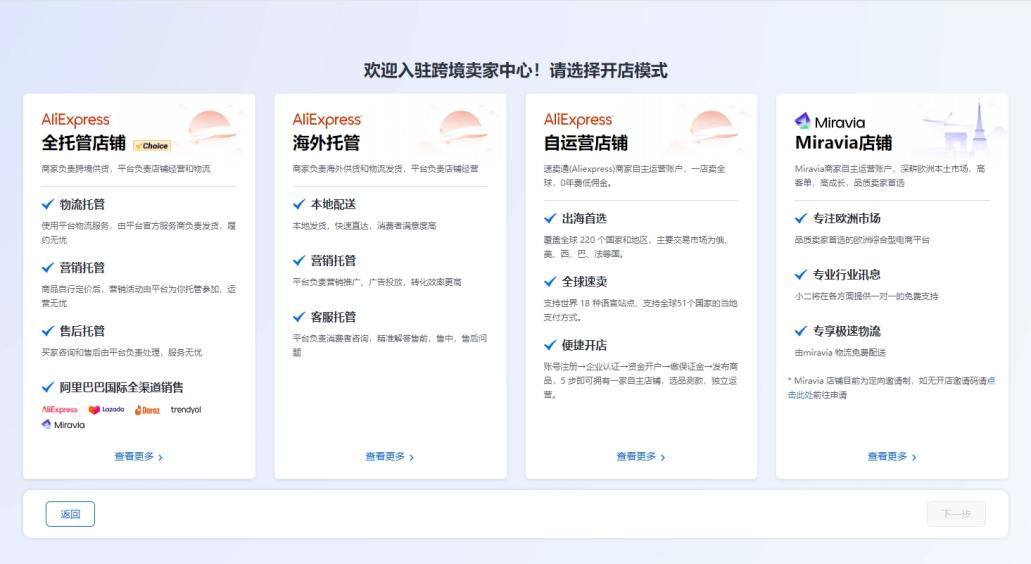The width and height of the screenshot is (1031, 564).
Task: Open 查看更多 on the 自运营店铺 card
Action: 641,456
